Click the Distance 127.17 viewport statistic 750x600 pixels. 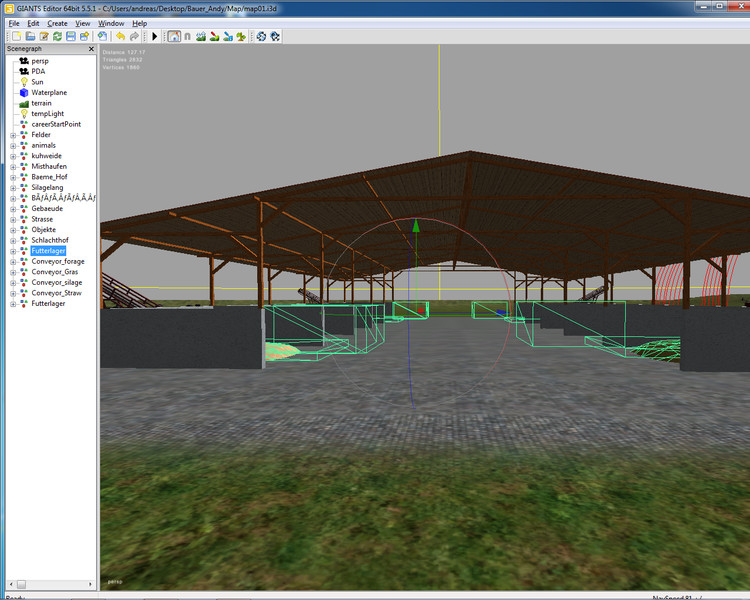coord(123,52)
